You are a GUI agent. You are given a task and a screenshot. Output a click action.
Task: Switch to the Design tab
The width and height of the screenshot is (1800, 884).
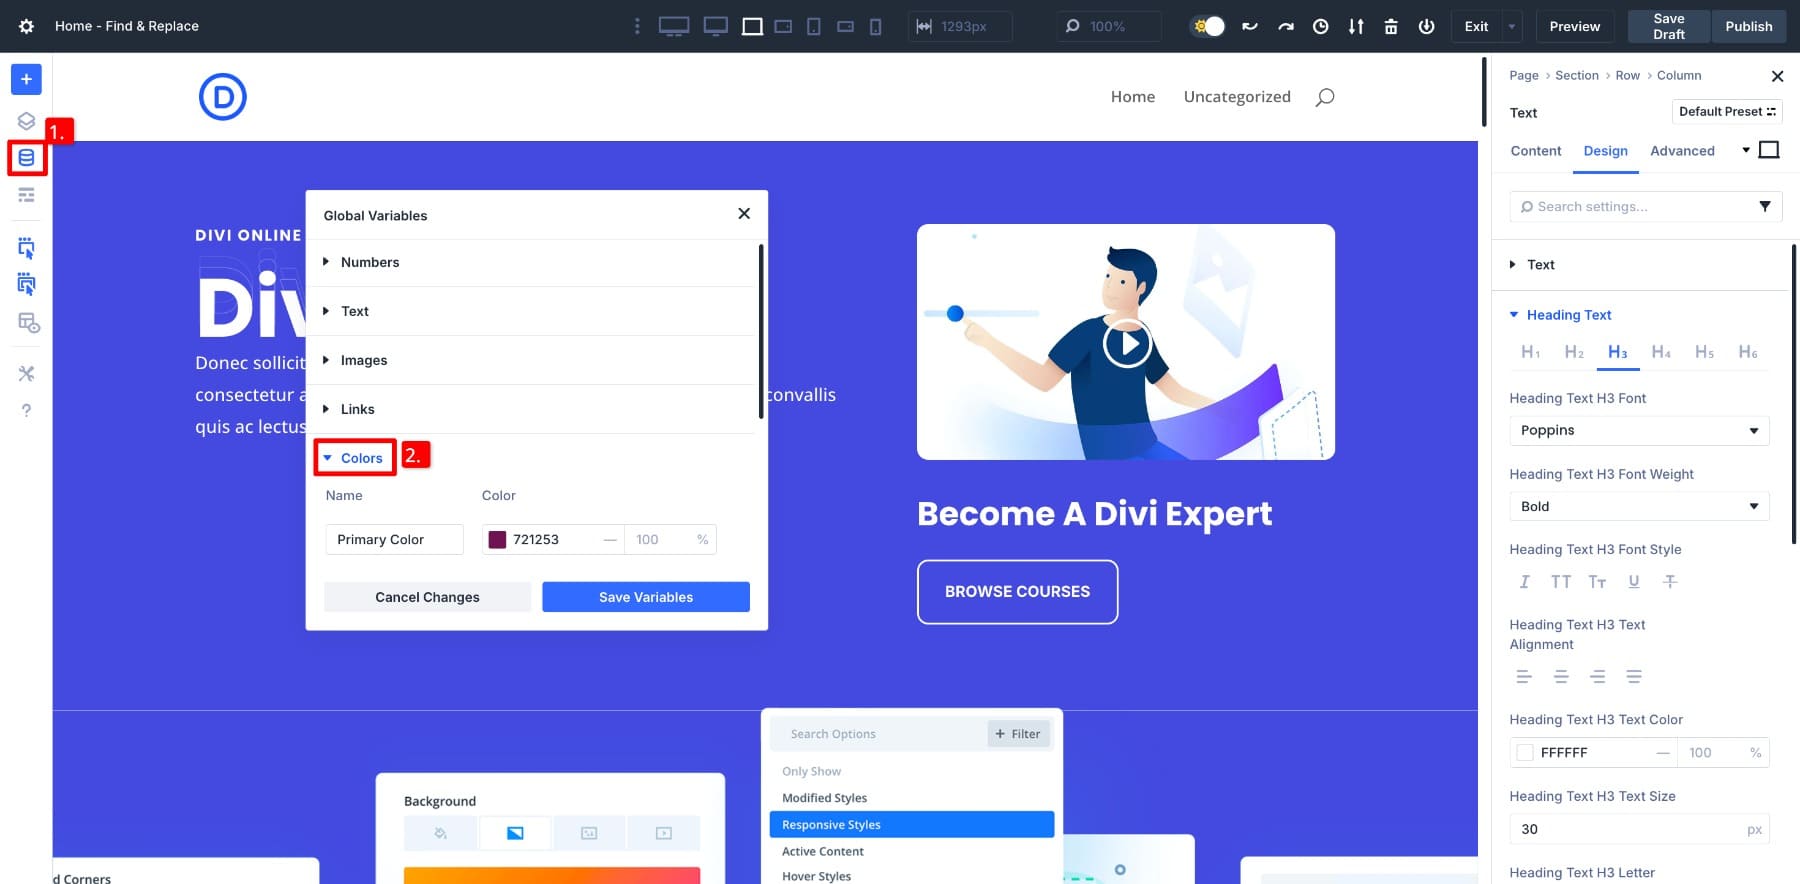click(1606, 151)
